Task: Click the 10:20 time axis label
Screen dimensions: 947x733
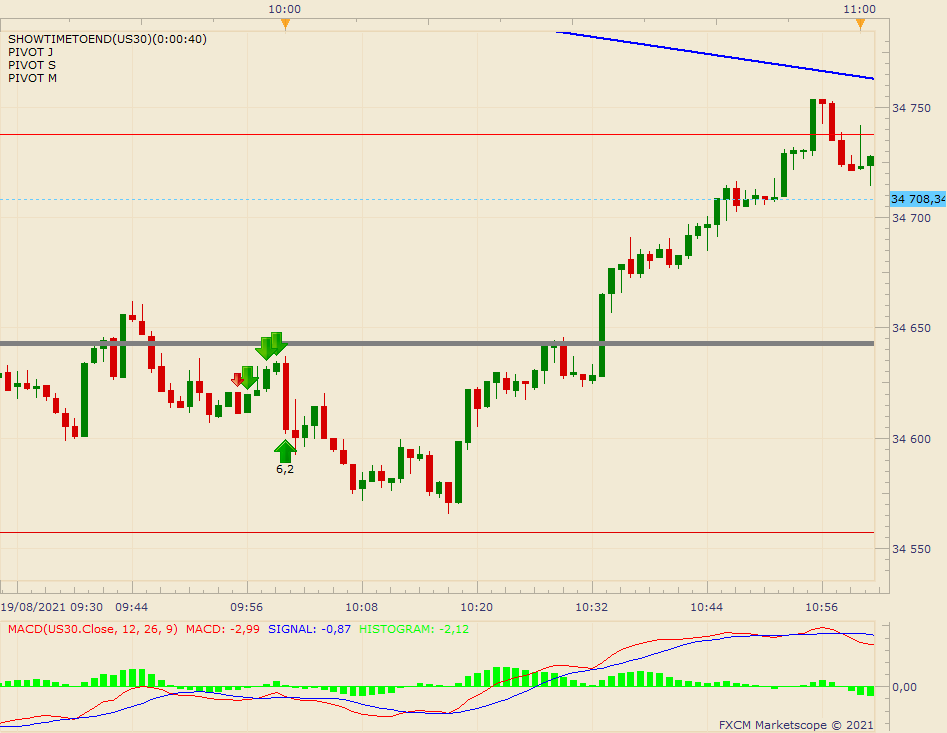Action: pyautogui.click(x=477, y=607)
